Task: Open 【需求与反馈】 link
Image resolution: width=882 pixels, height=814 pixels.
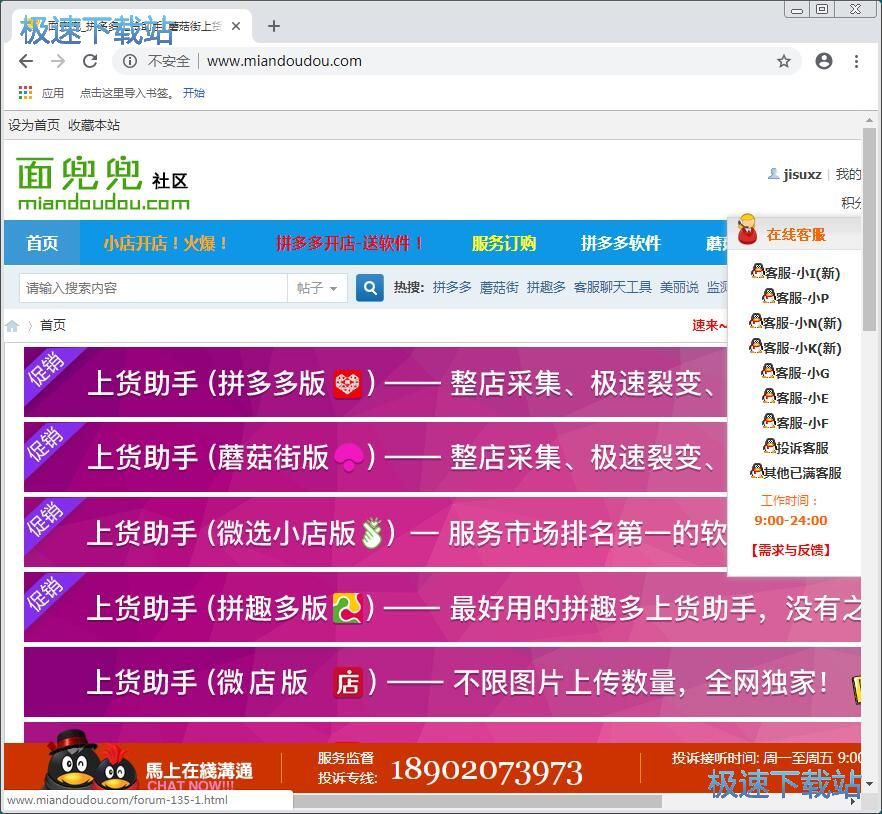Action: tap(791, 550)
